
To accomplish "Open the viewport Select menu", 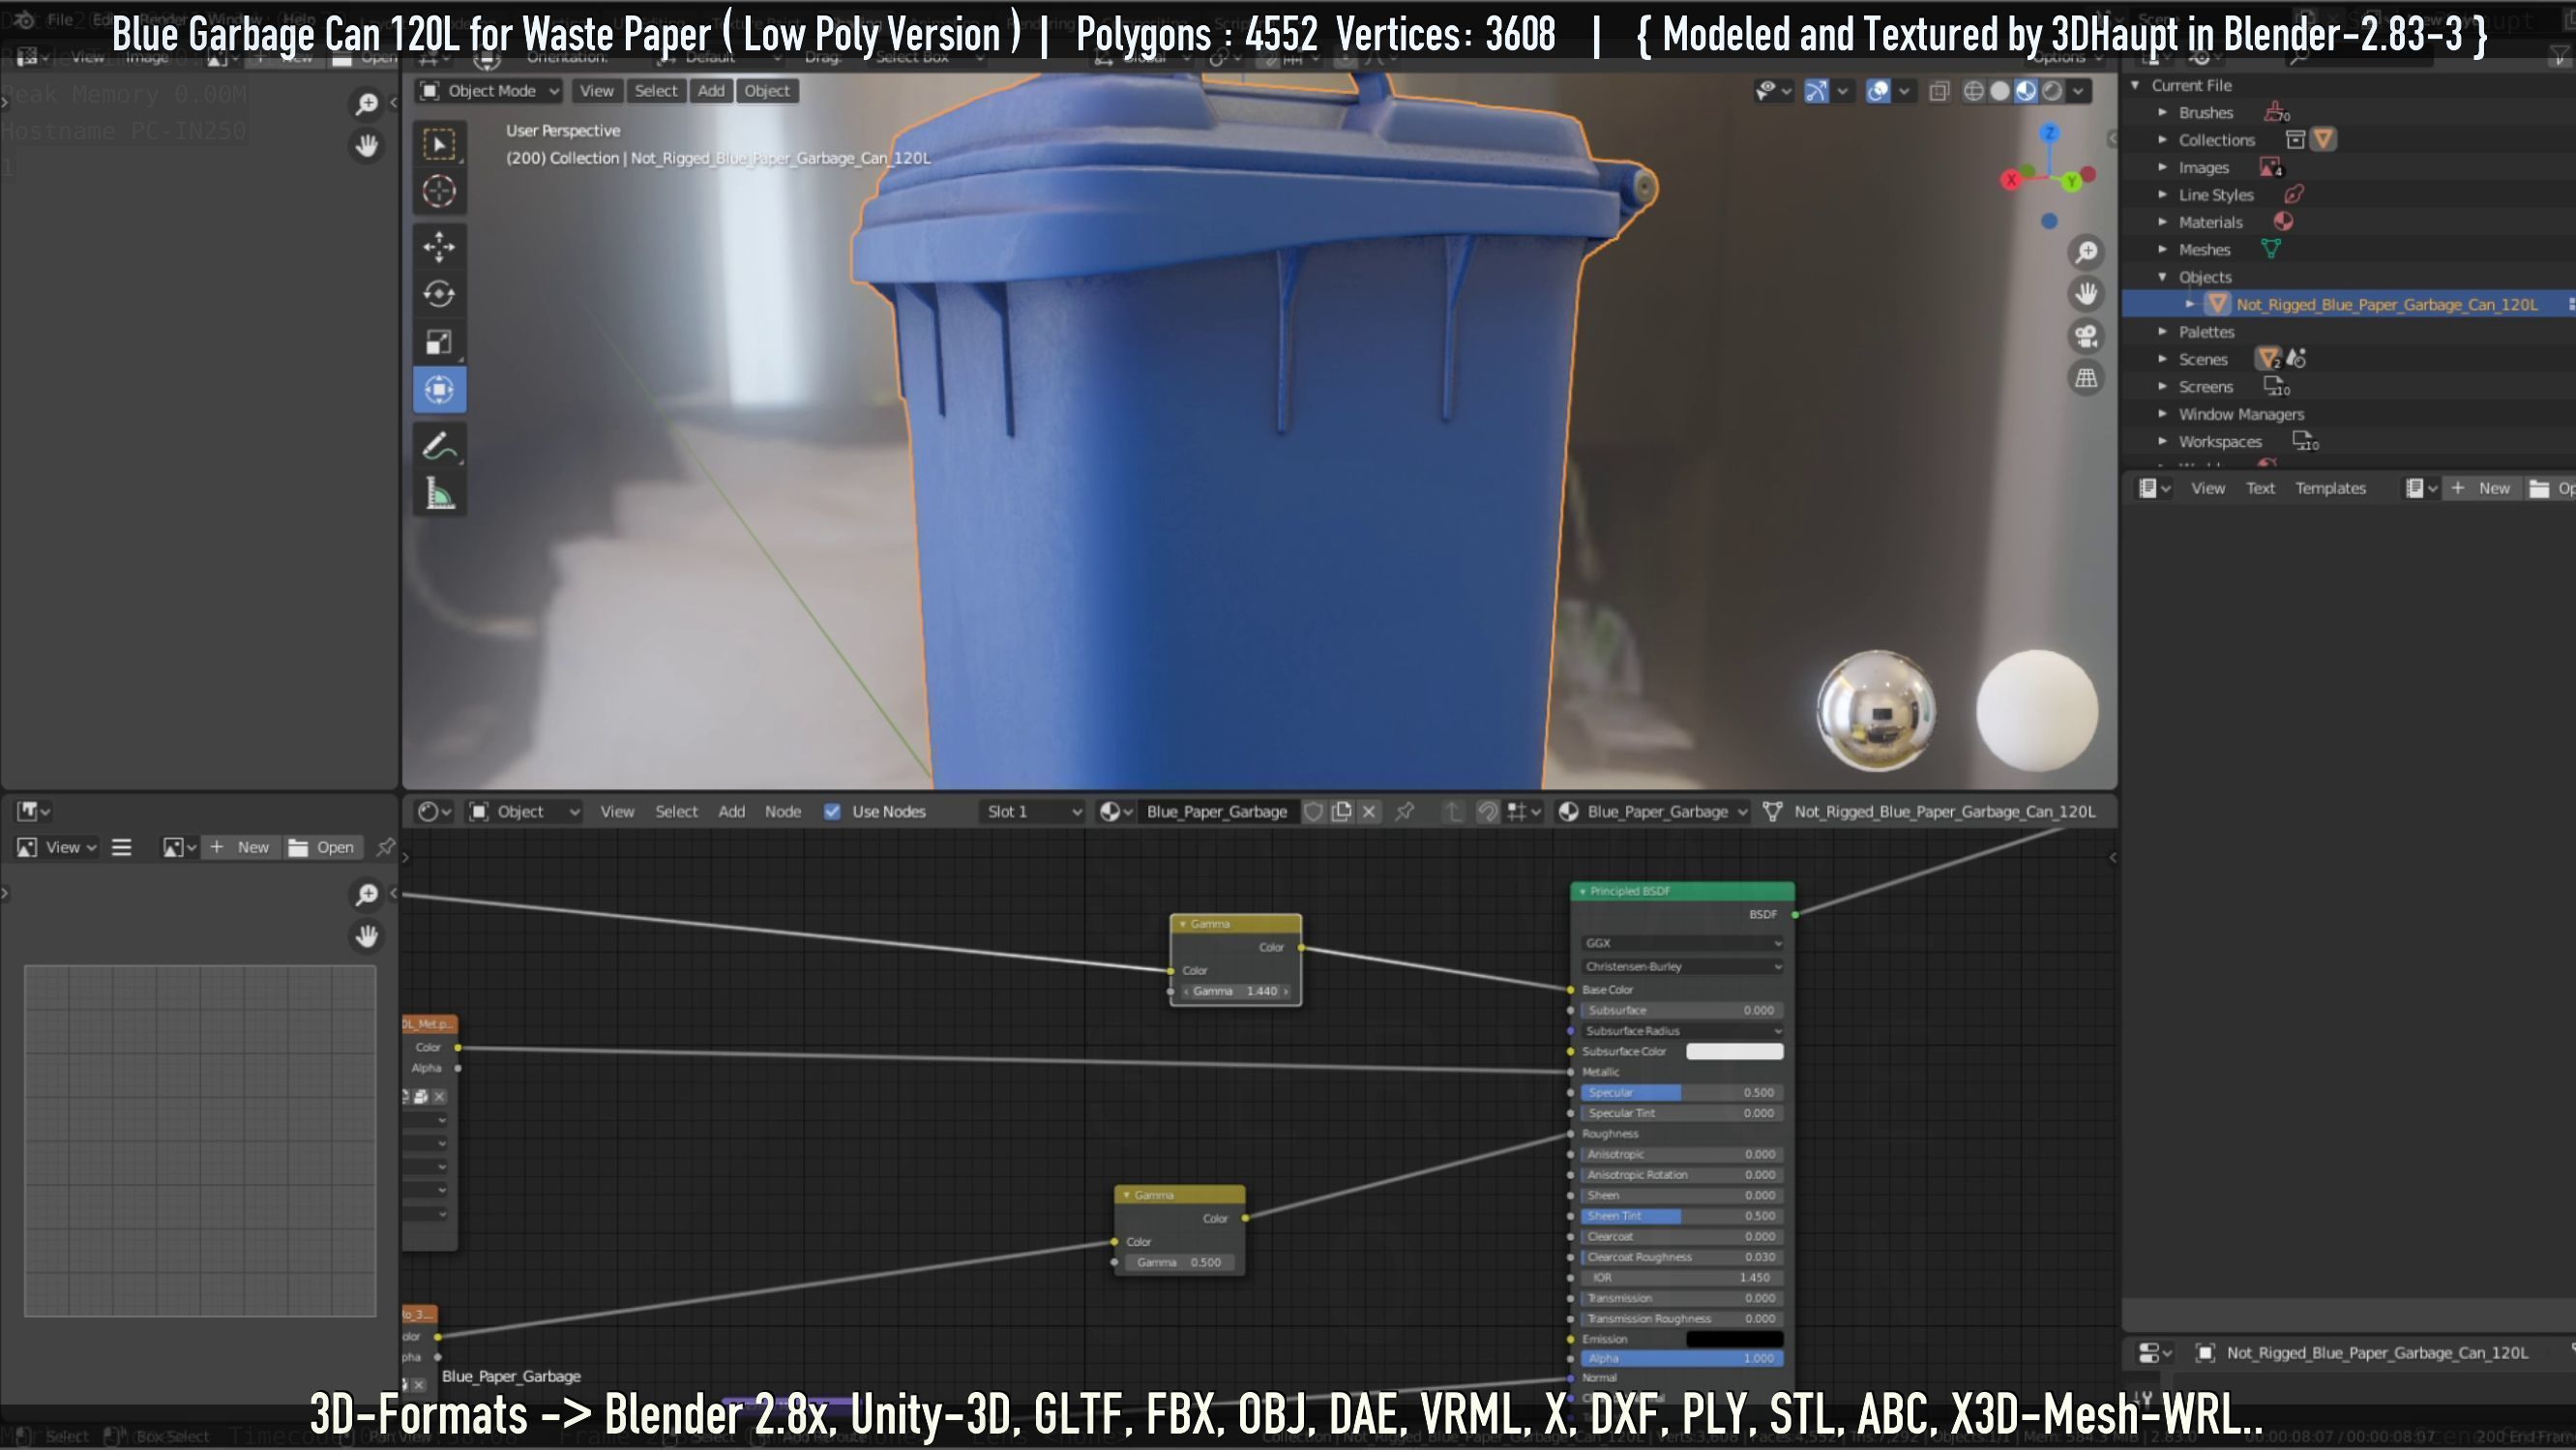I will 656,91.
